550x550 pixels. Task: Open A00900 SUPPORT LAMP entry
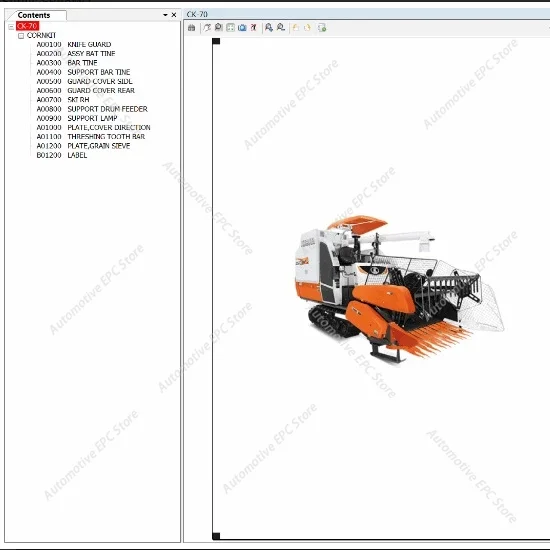click(77, 118)
